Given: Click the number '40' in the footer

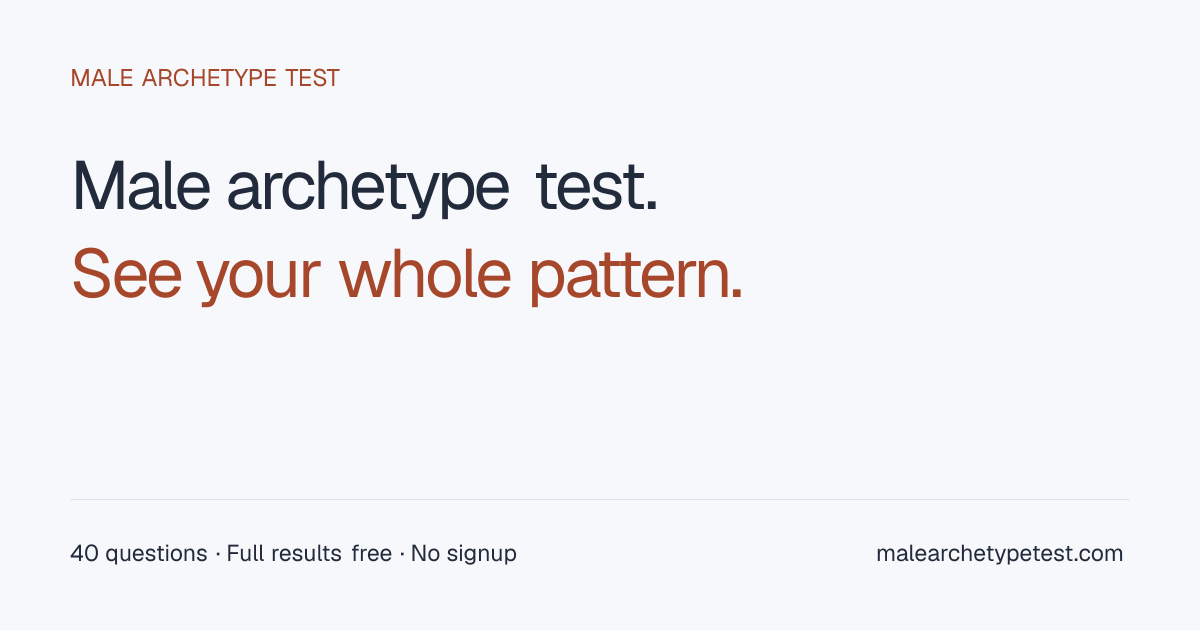Looking at the screenshot, I should 84,553.
